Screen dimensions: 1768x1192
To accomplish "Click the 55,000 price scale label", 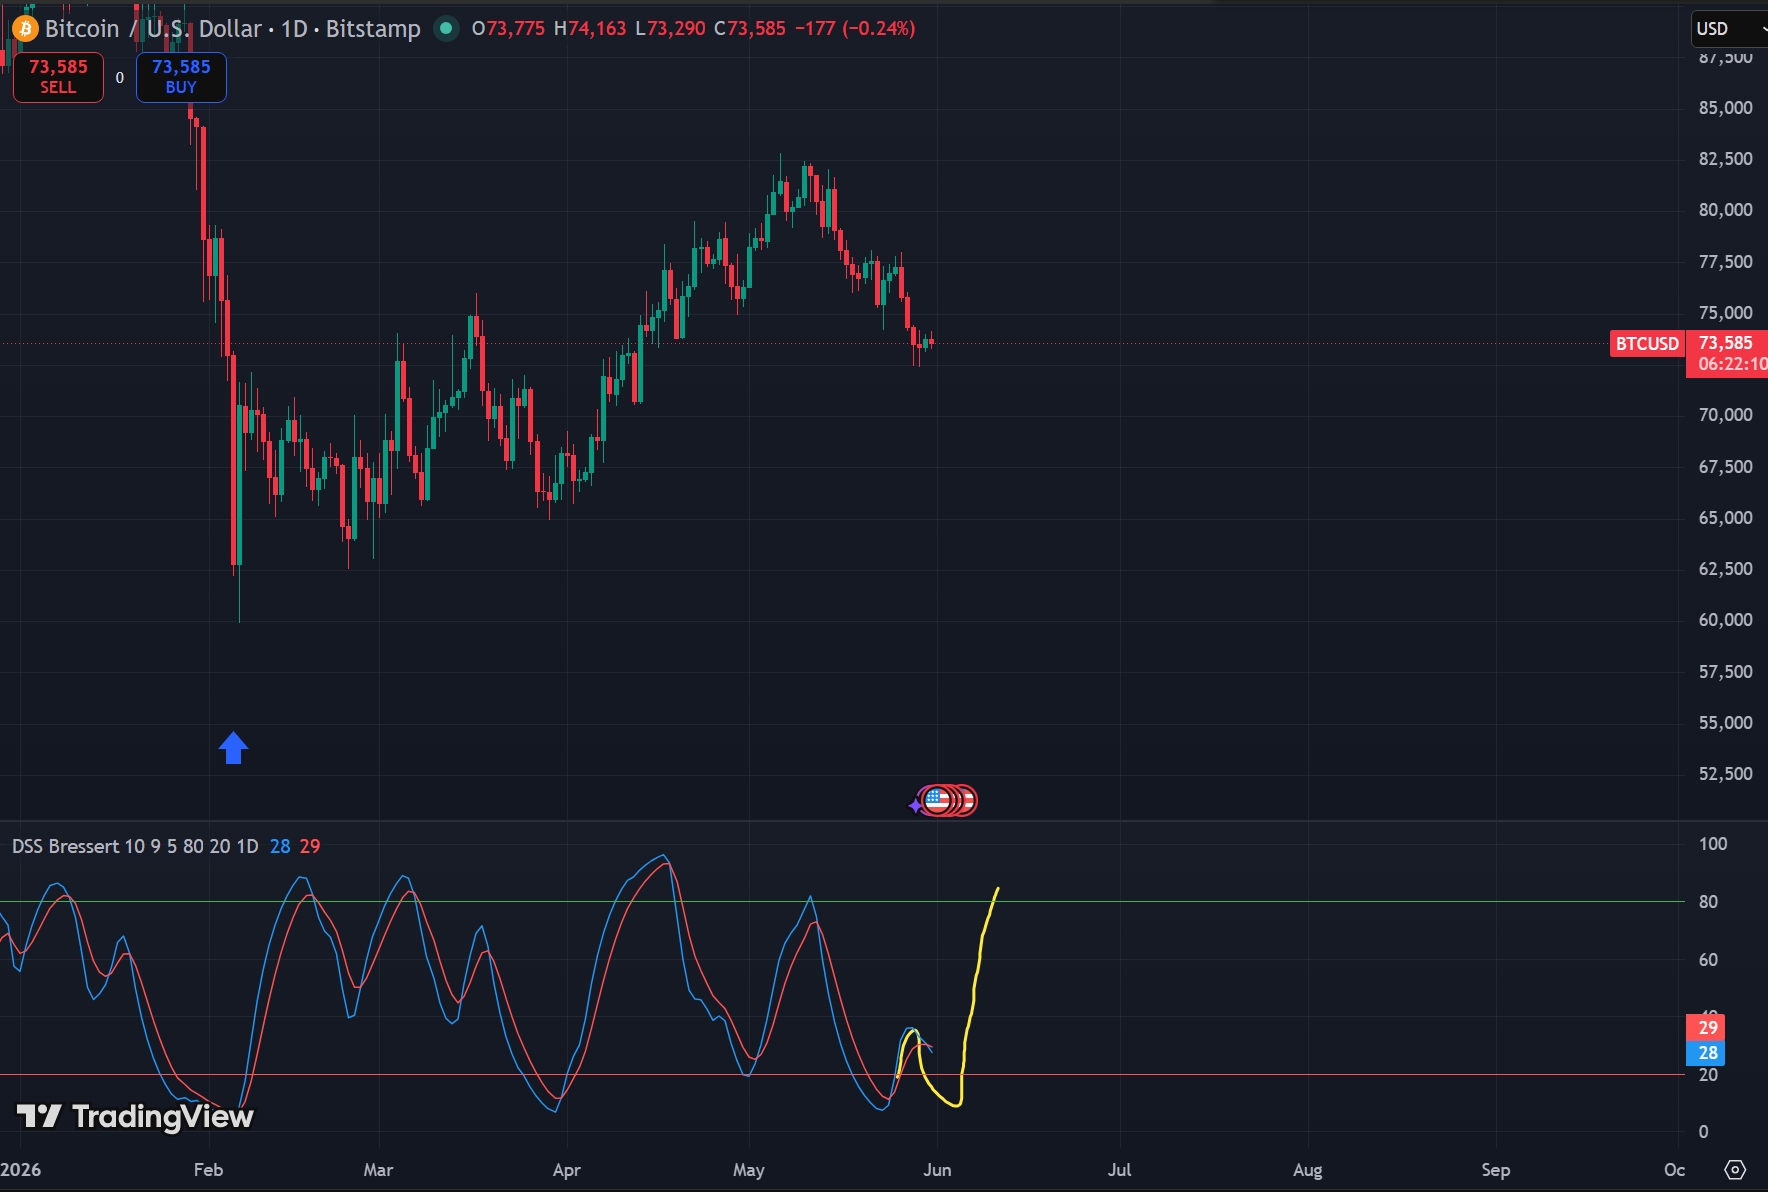I will [1726, 723].
